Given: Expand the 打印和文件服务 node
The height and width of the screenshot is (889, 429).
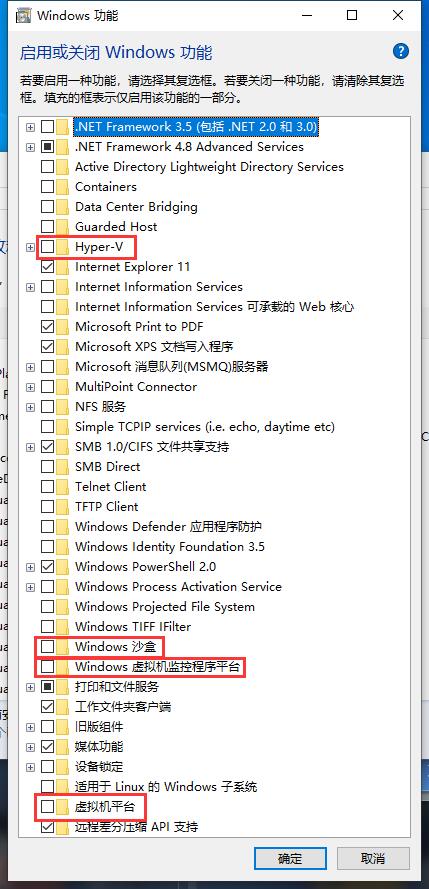Looking at the screenshot, I should [31, 687].
